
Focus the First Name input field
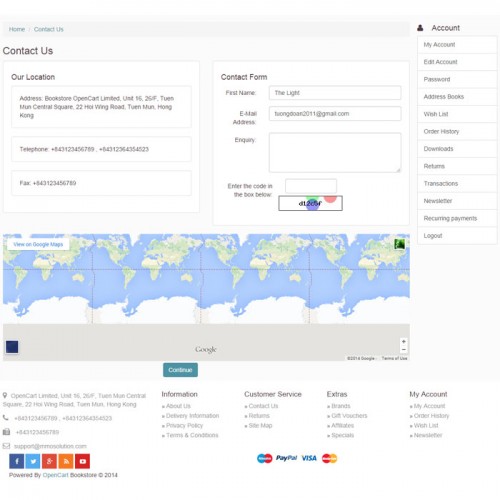coord(335,93)
